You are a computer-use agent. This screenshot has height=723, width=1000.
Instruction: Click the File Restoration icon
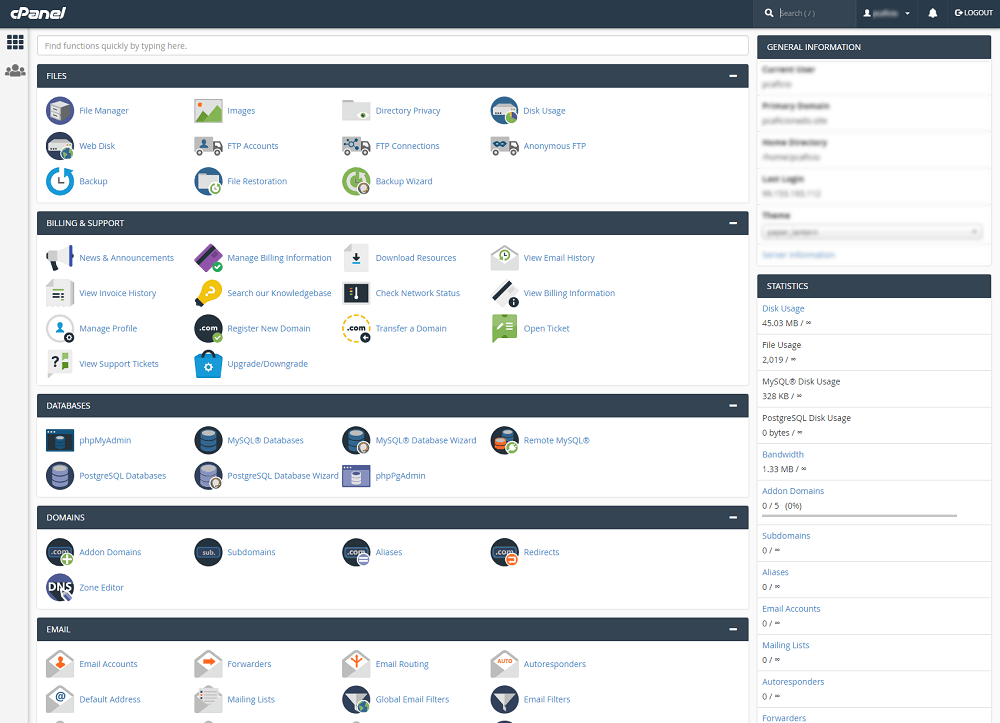click(x=208, y=181)
